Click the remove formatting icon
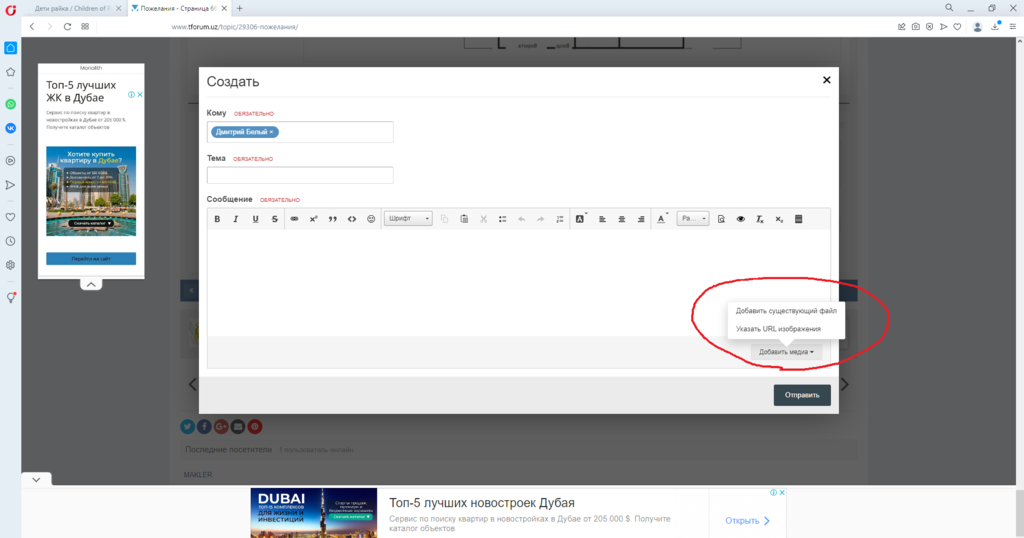The width and height of the screenshot is (1024, 538). 760,219
